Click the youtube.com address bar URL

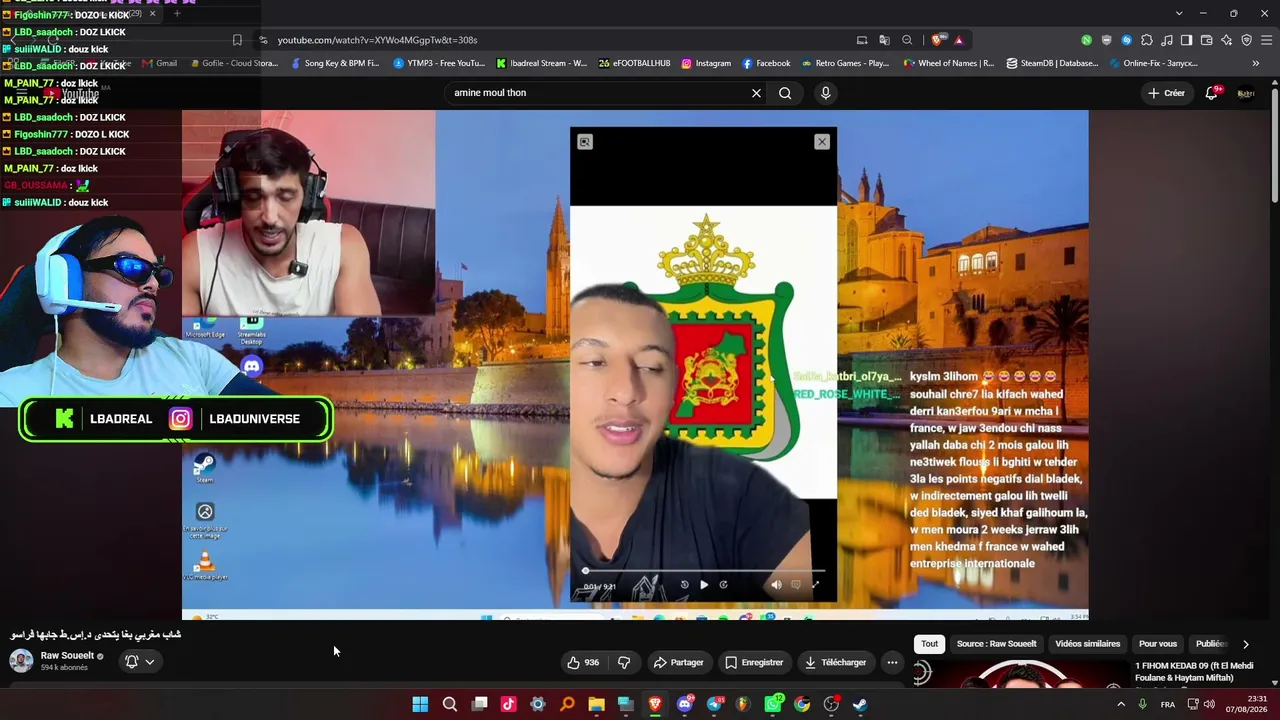(377, 40)
